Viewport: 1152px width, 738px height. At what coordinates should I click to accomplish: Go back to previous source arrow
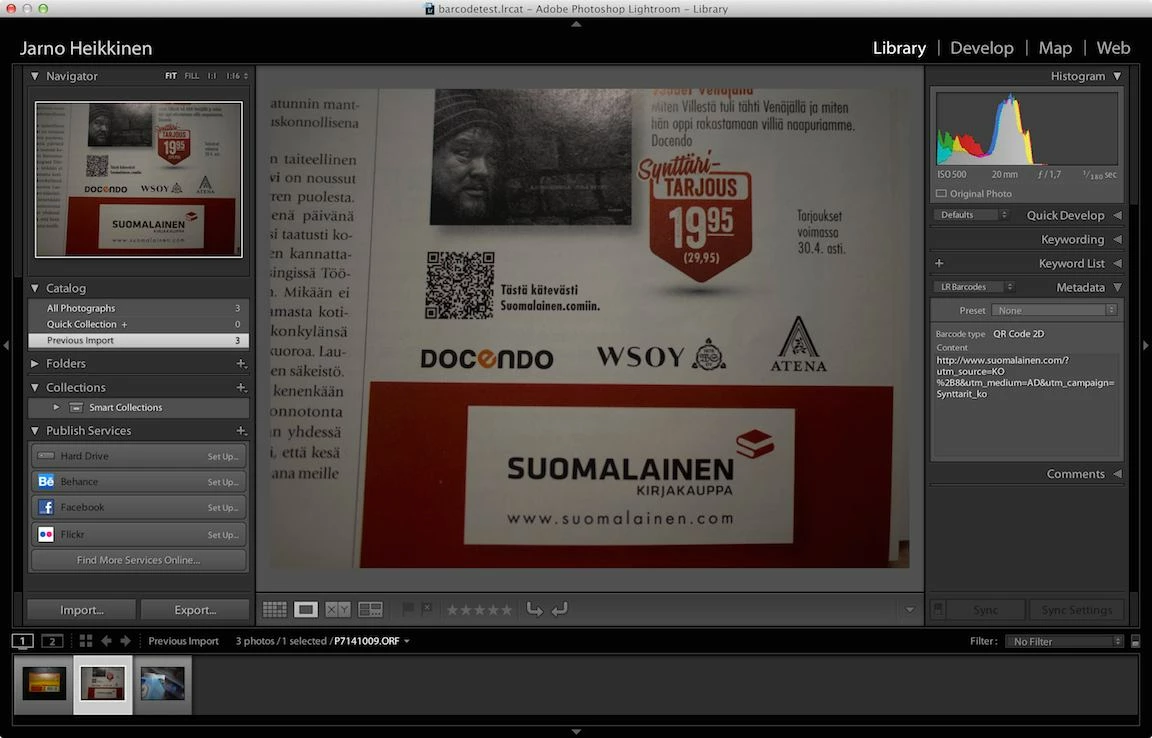tap(107, 641)
